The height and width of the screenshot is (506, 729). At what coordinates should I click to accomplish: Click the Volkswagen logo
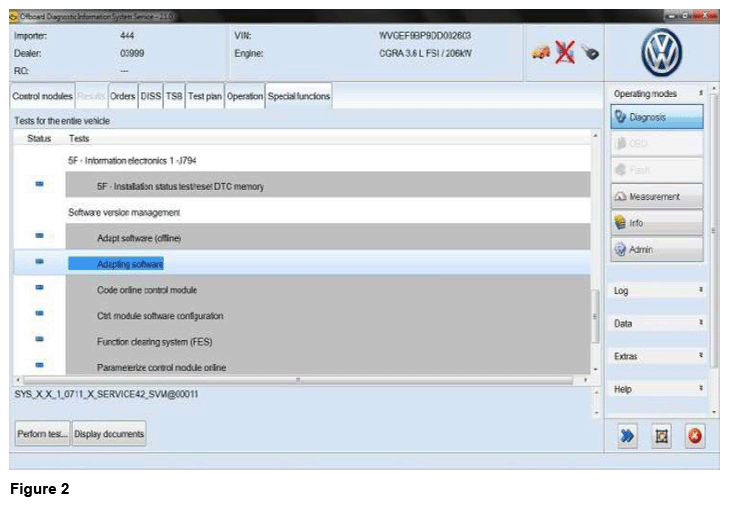662,53
